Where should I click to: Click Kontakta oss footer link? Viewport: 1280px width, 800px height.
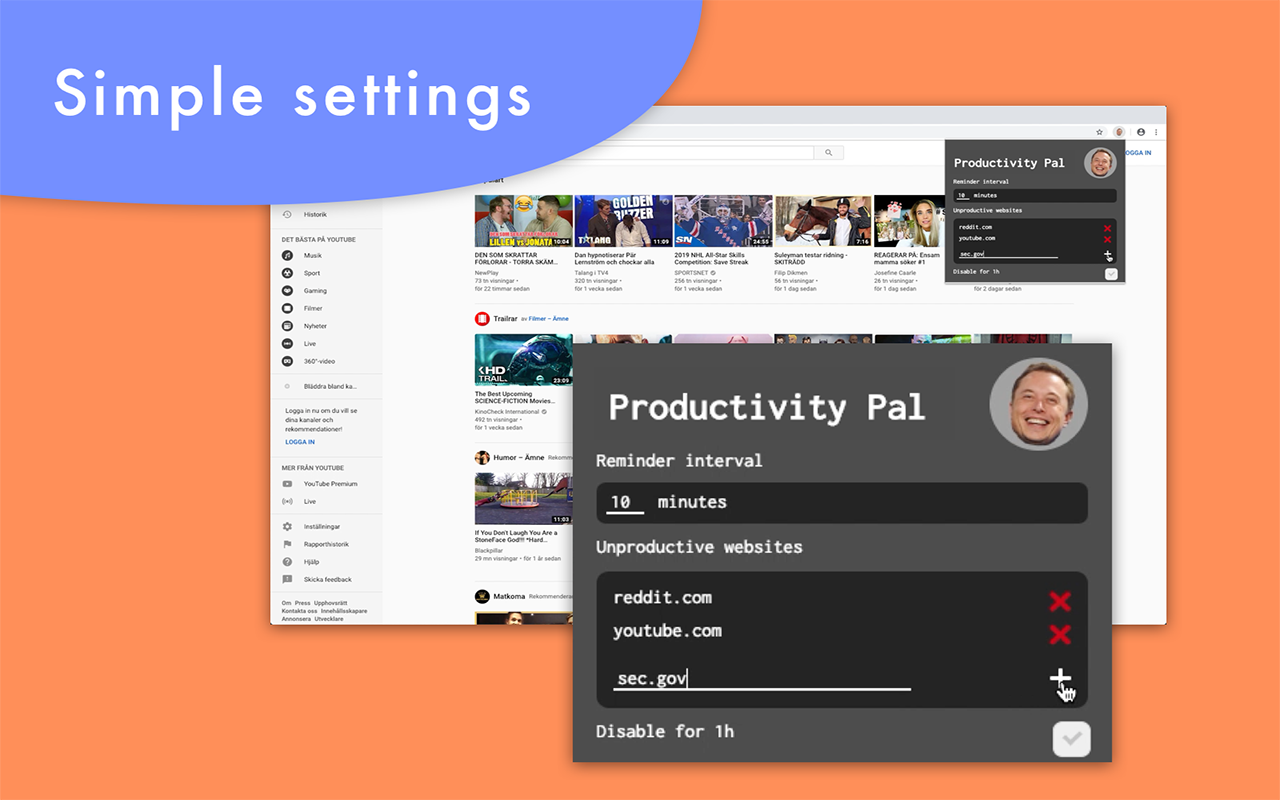pos(299,611)
